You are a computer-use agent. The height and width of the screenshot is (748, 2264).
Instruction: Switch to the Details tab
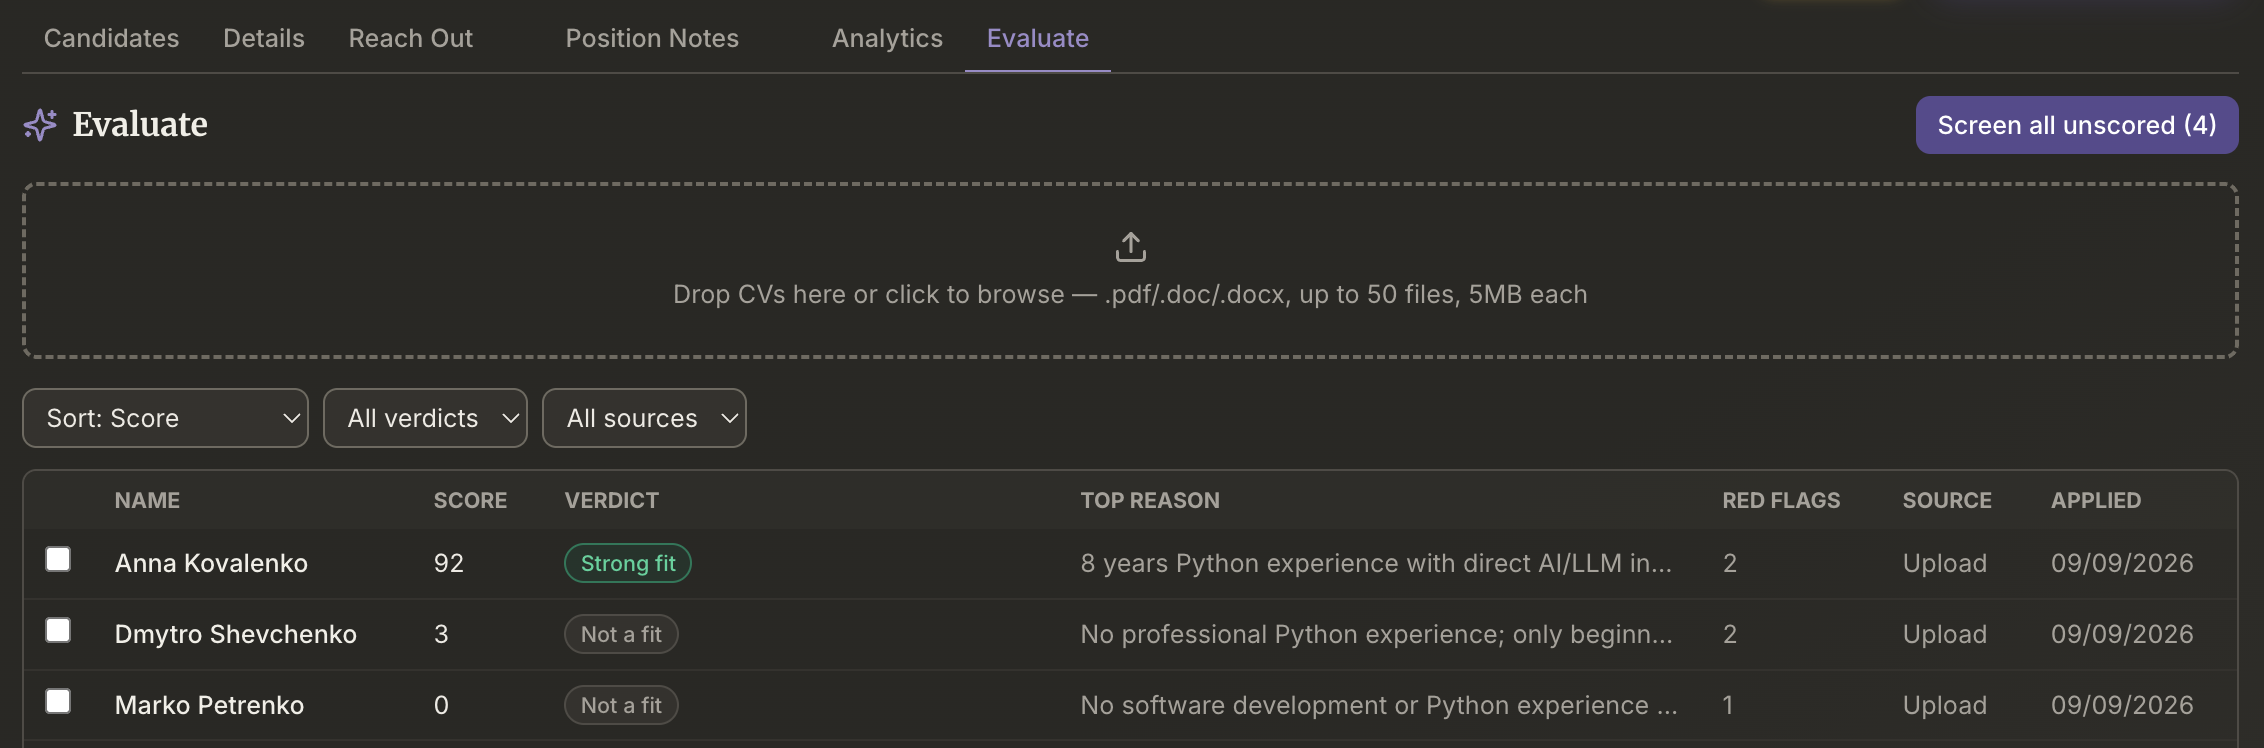[x=264, y=38]
